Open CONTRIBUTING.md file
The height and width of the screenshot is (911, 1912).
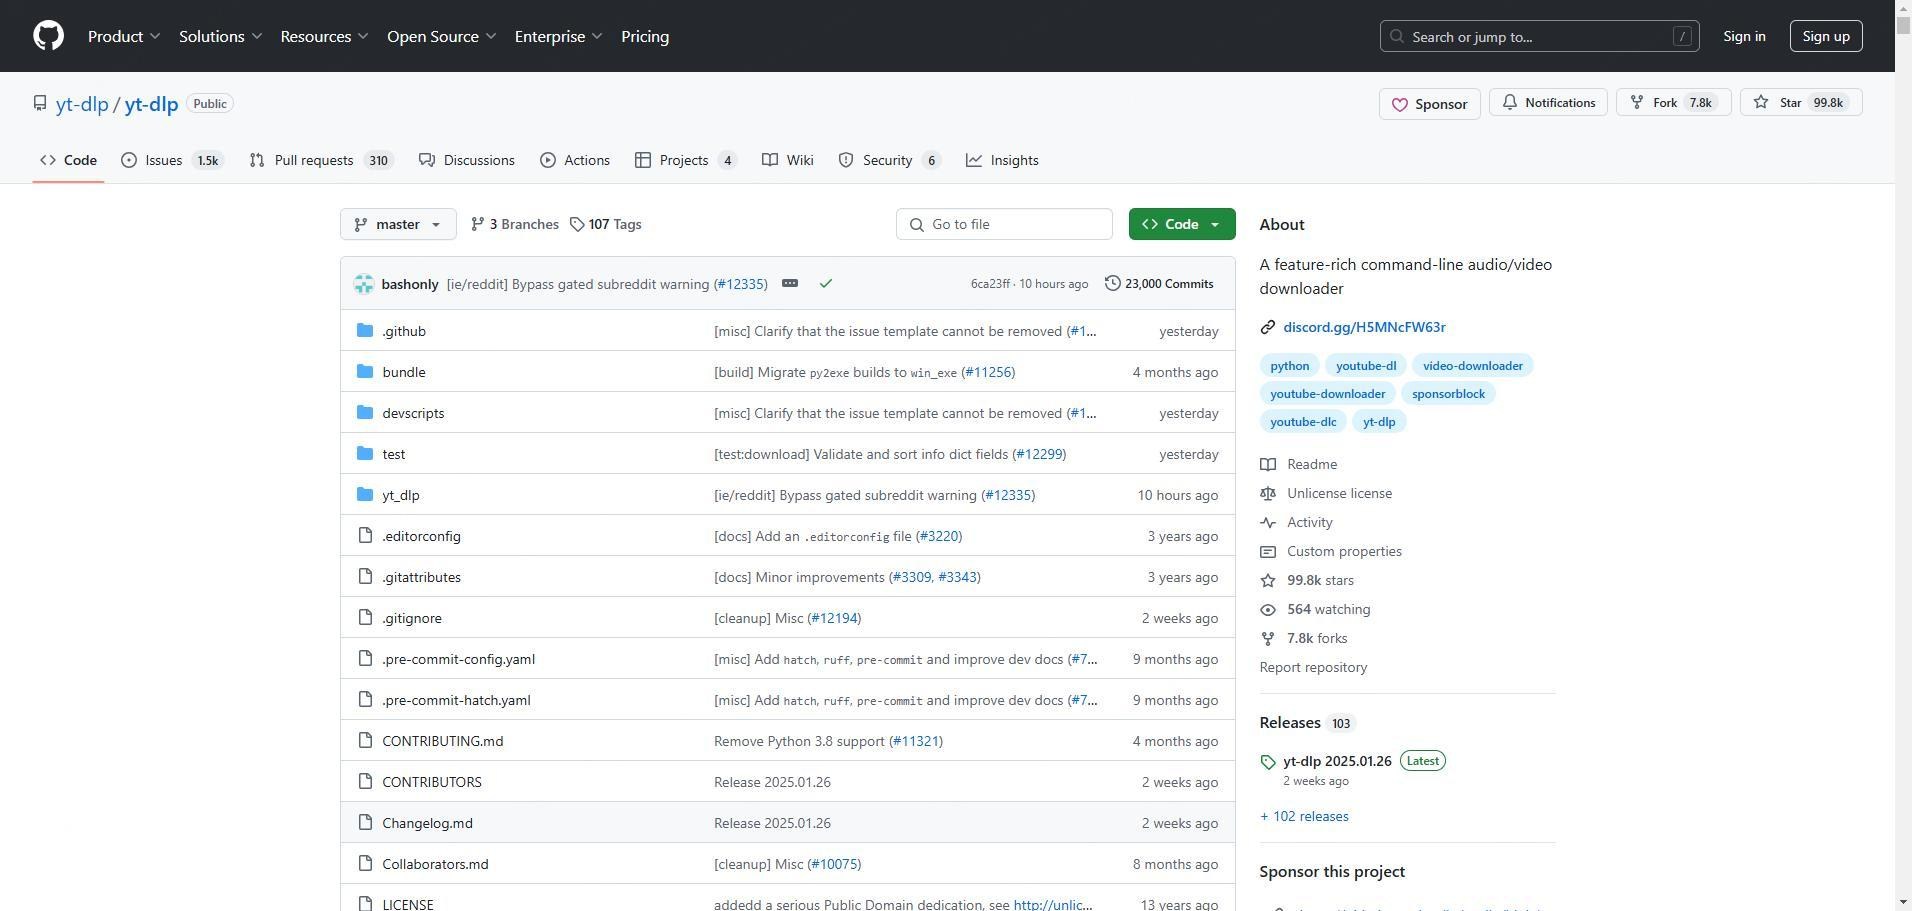tap(442, 740)
